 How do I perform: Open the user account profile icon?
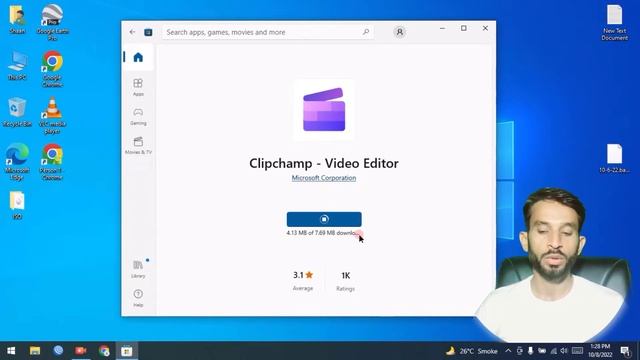(x=400, y=32)
